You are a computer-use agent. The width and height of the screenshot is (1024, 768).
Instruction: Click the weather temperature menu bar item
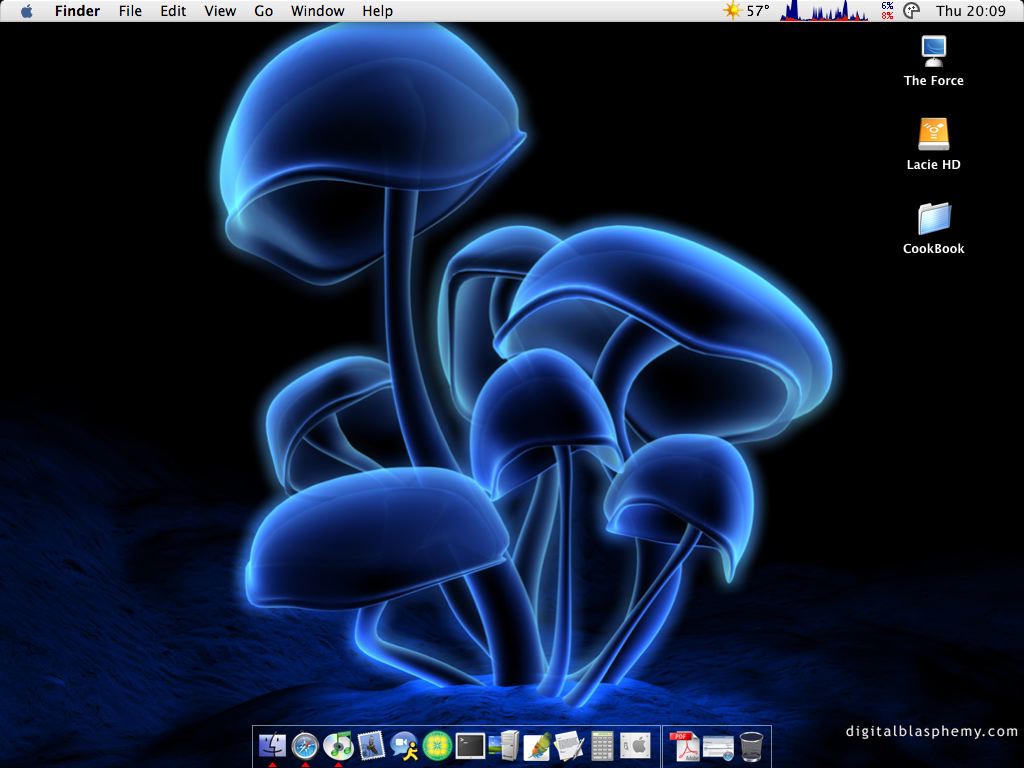click(x=746, y=11)
